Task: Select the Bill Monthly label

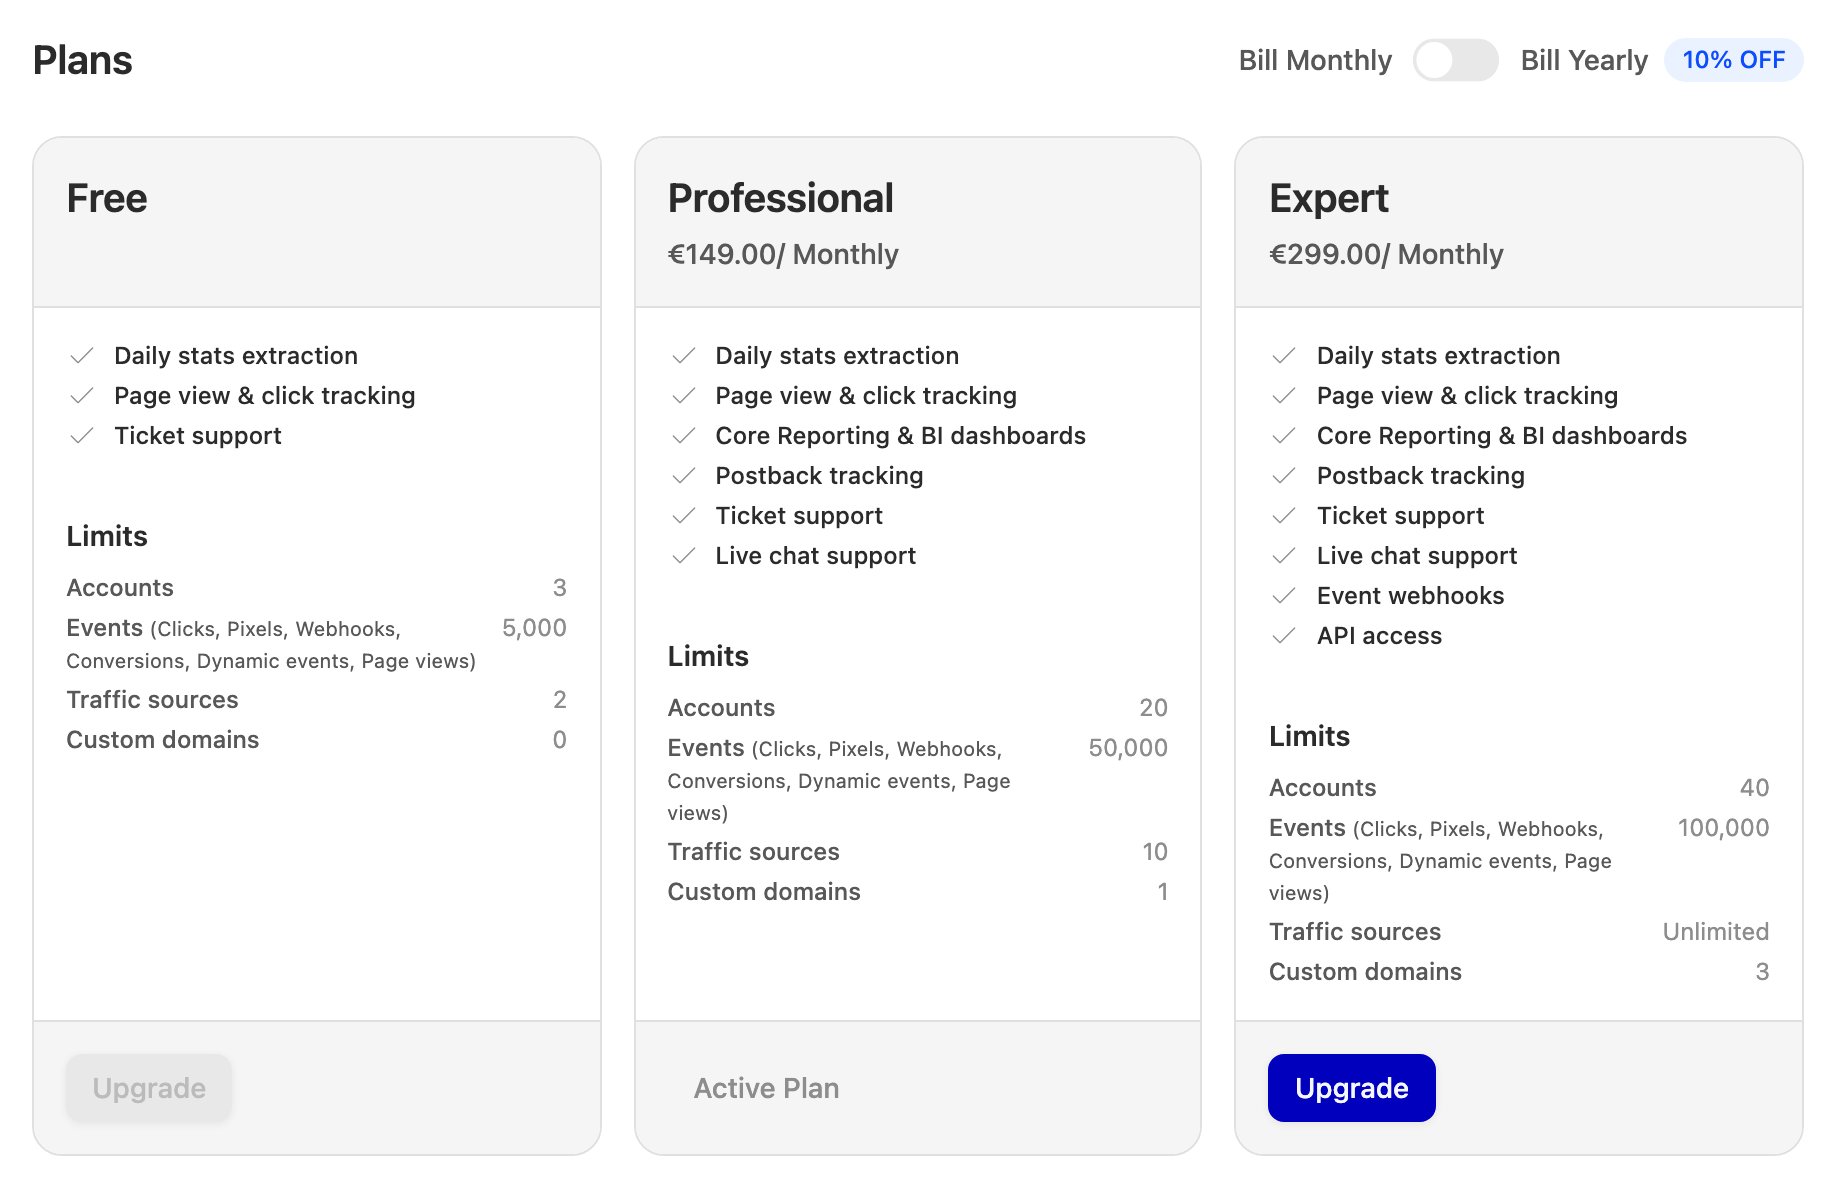Action: pos(1315,60)
